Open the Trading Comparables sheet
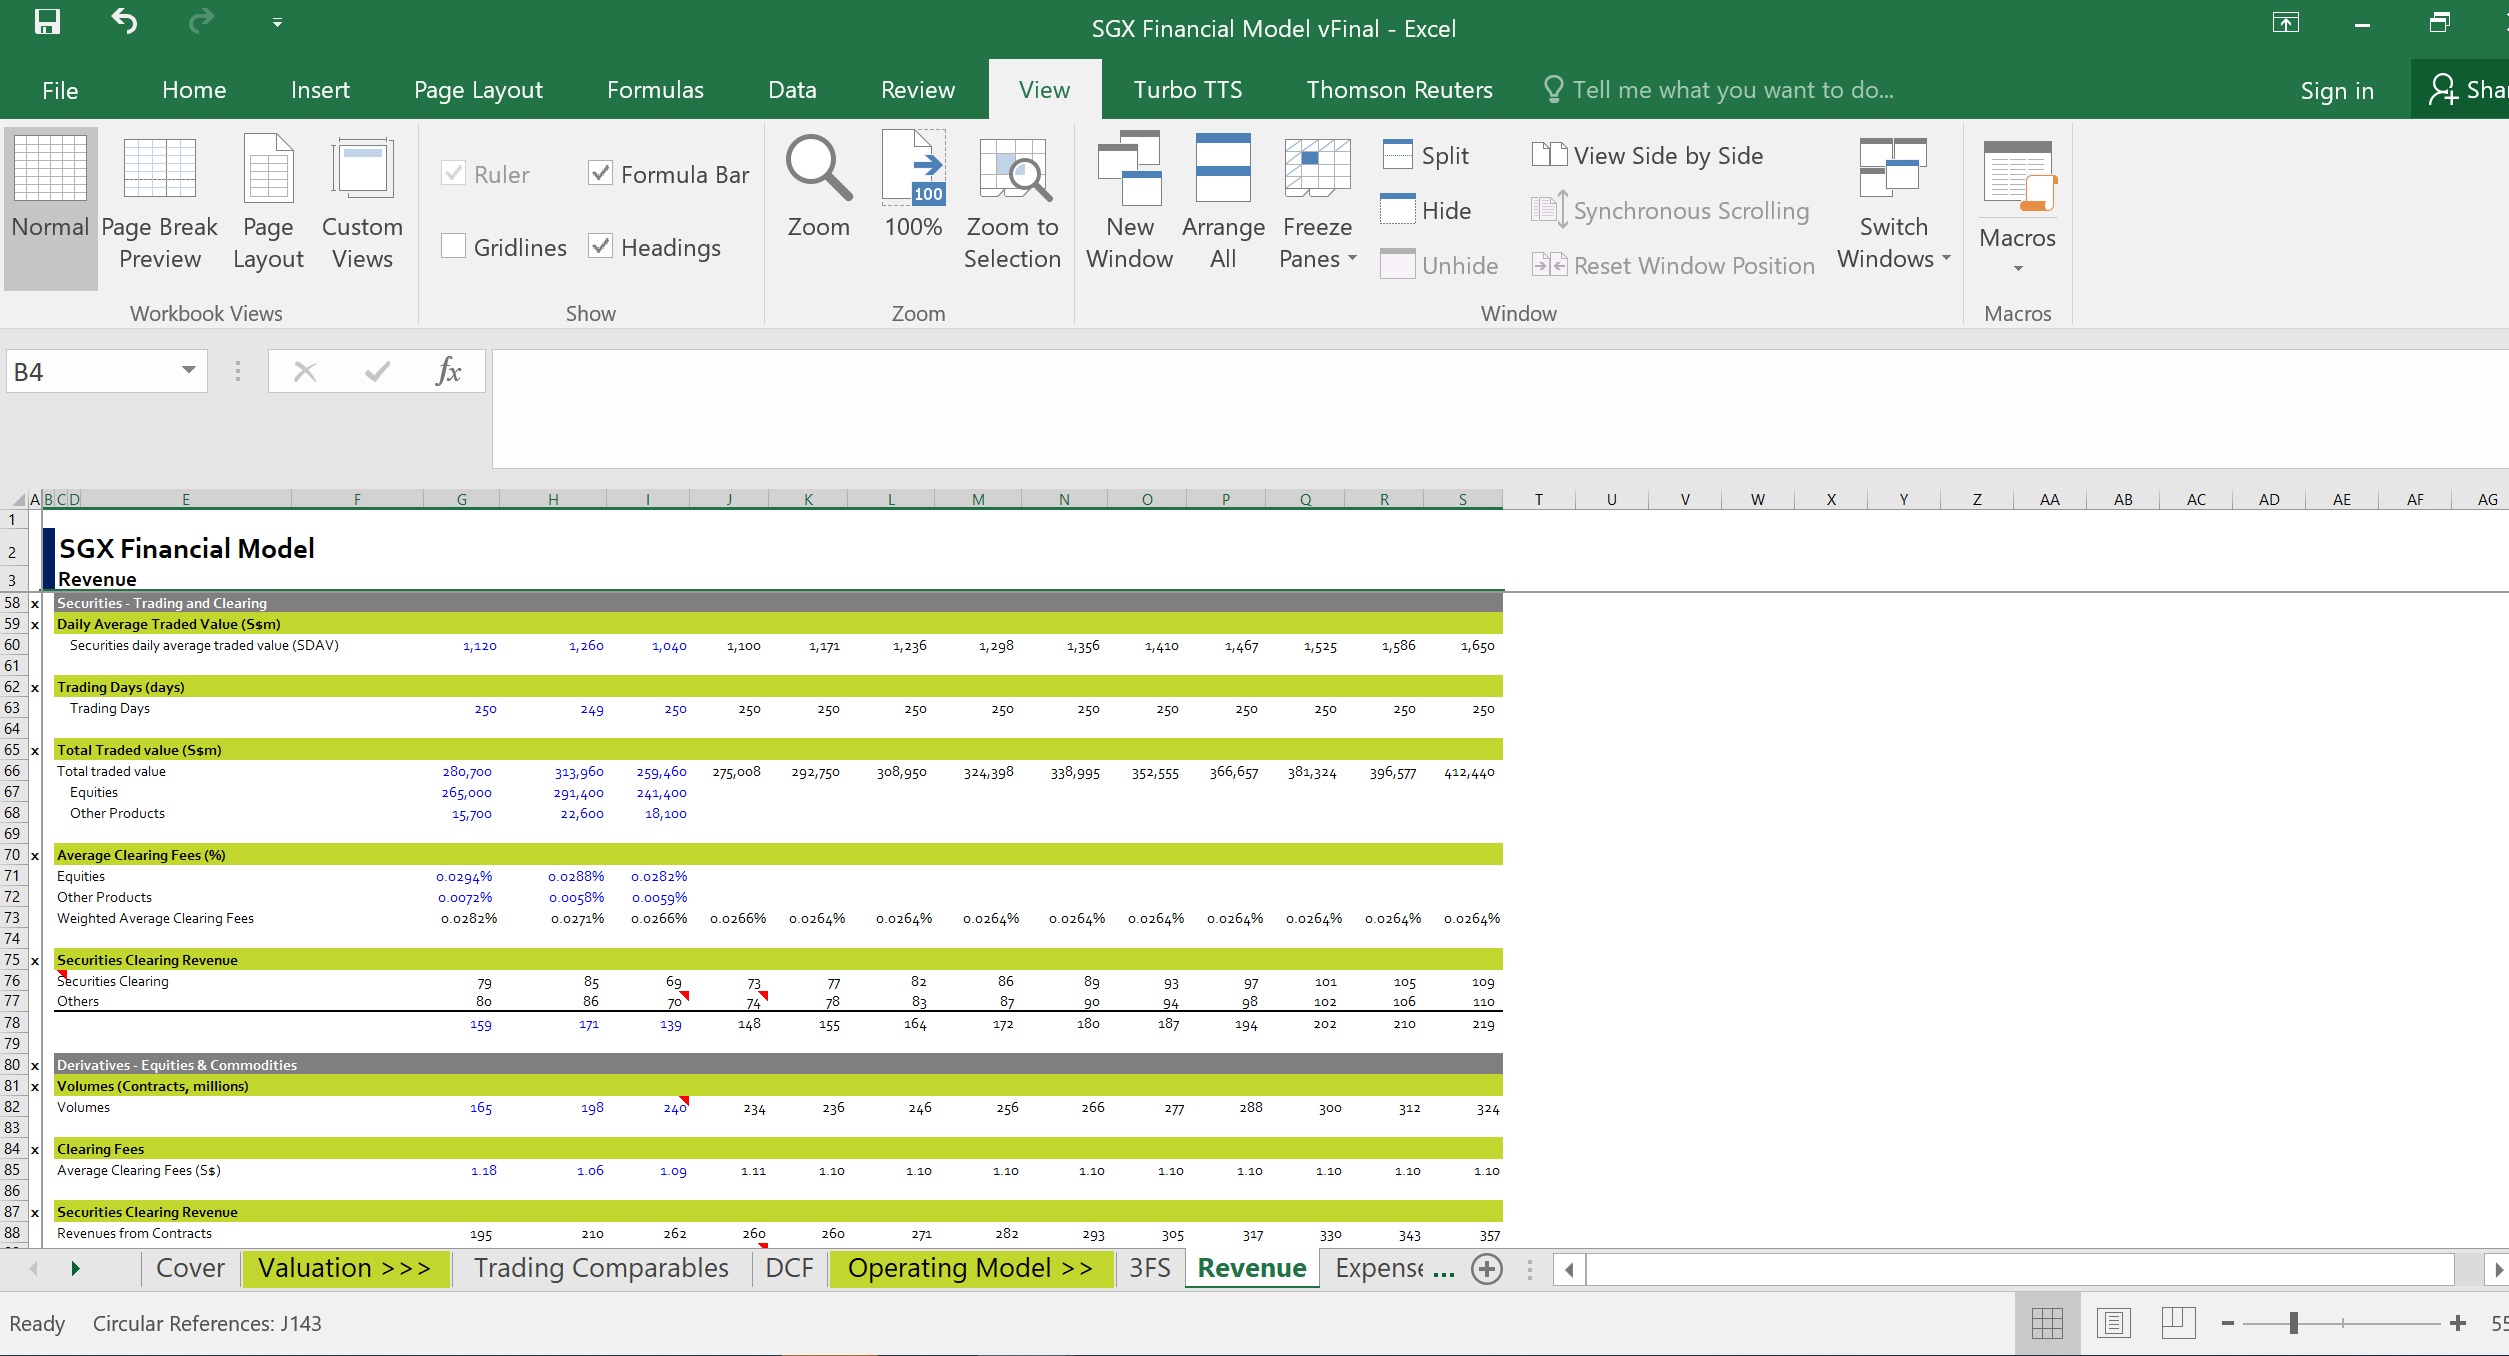The width and height of the screenshot is (2509, 1356). (x=601, y=1268)
